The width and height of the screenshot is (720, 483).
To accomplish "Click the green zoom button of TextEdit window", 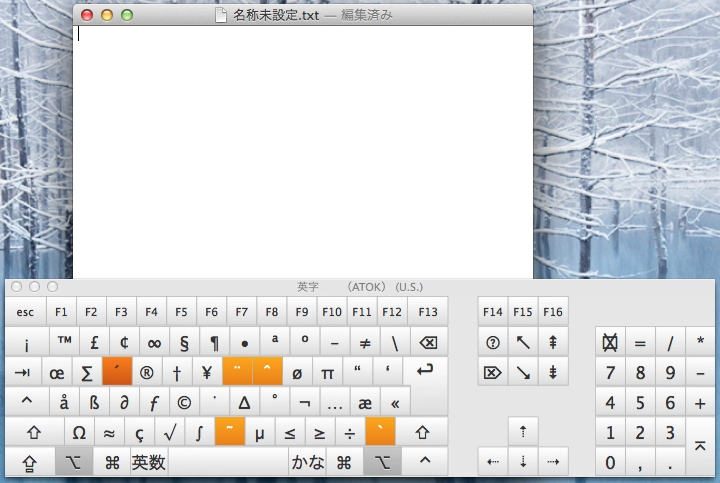I will pyautogui.click(x=127, y=15).
